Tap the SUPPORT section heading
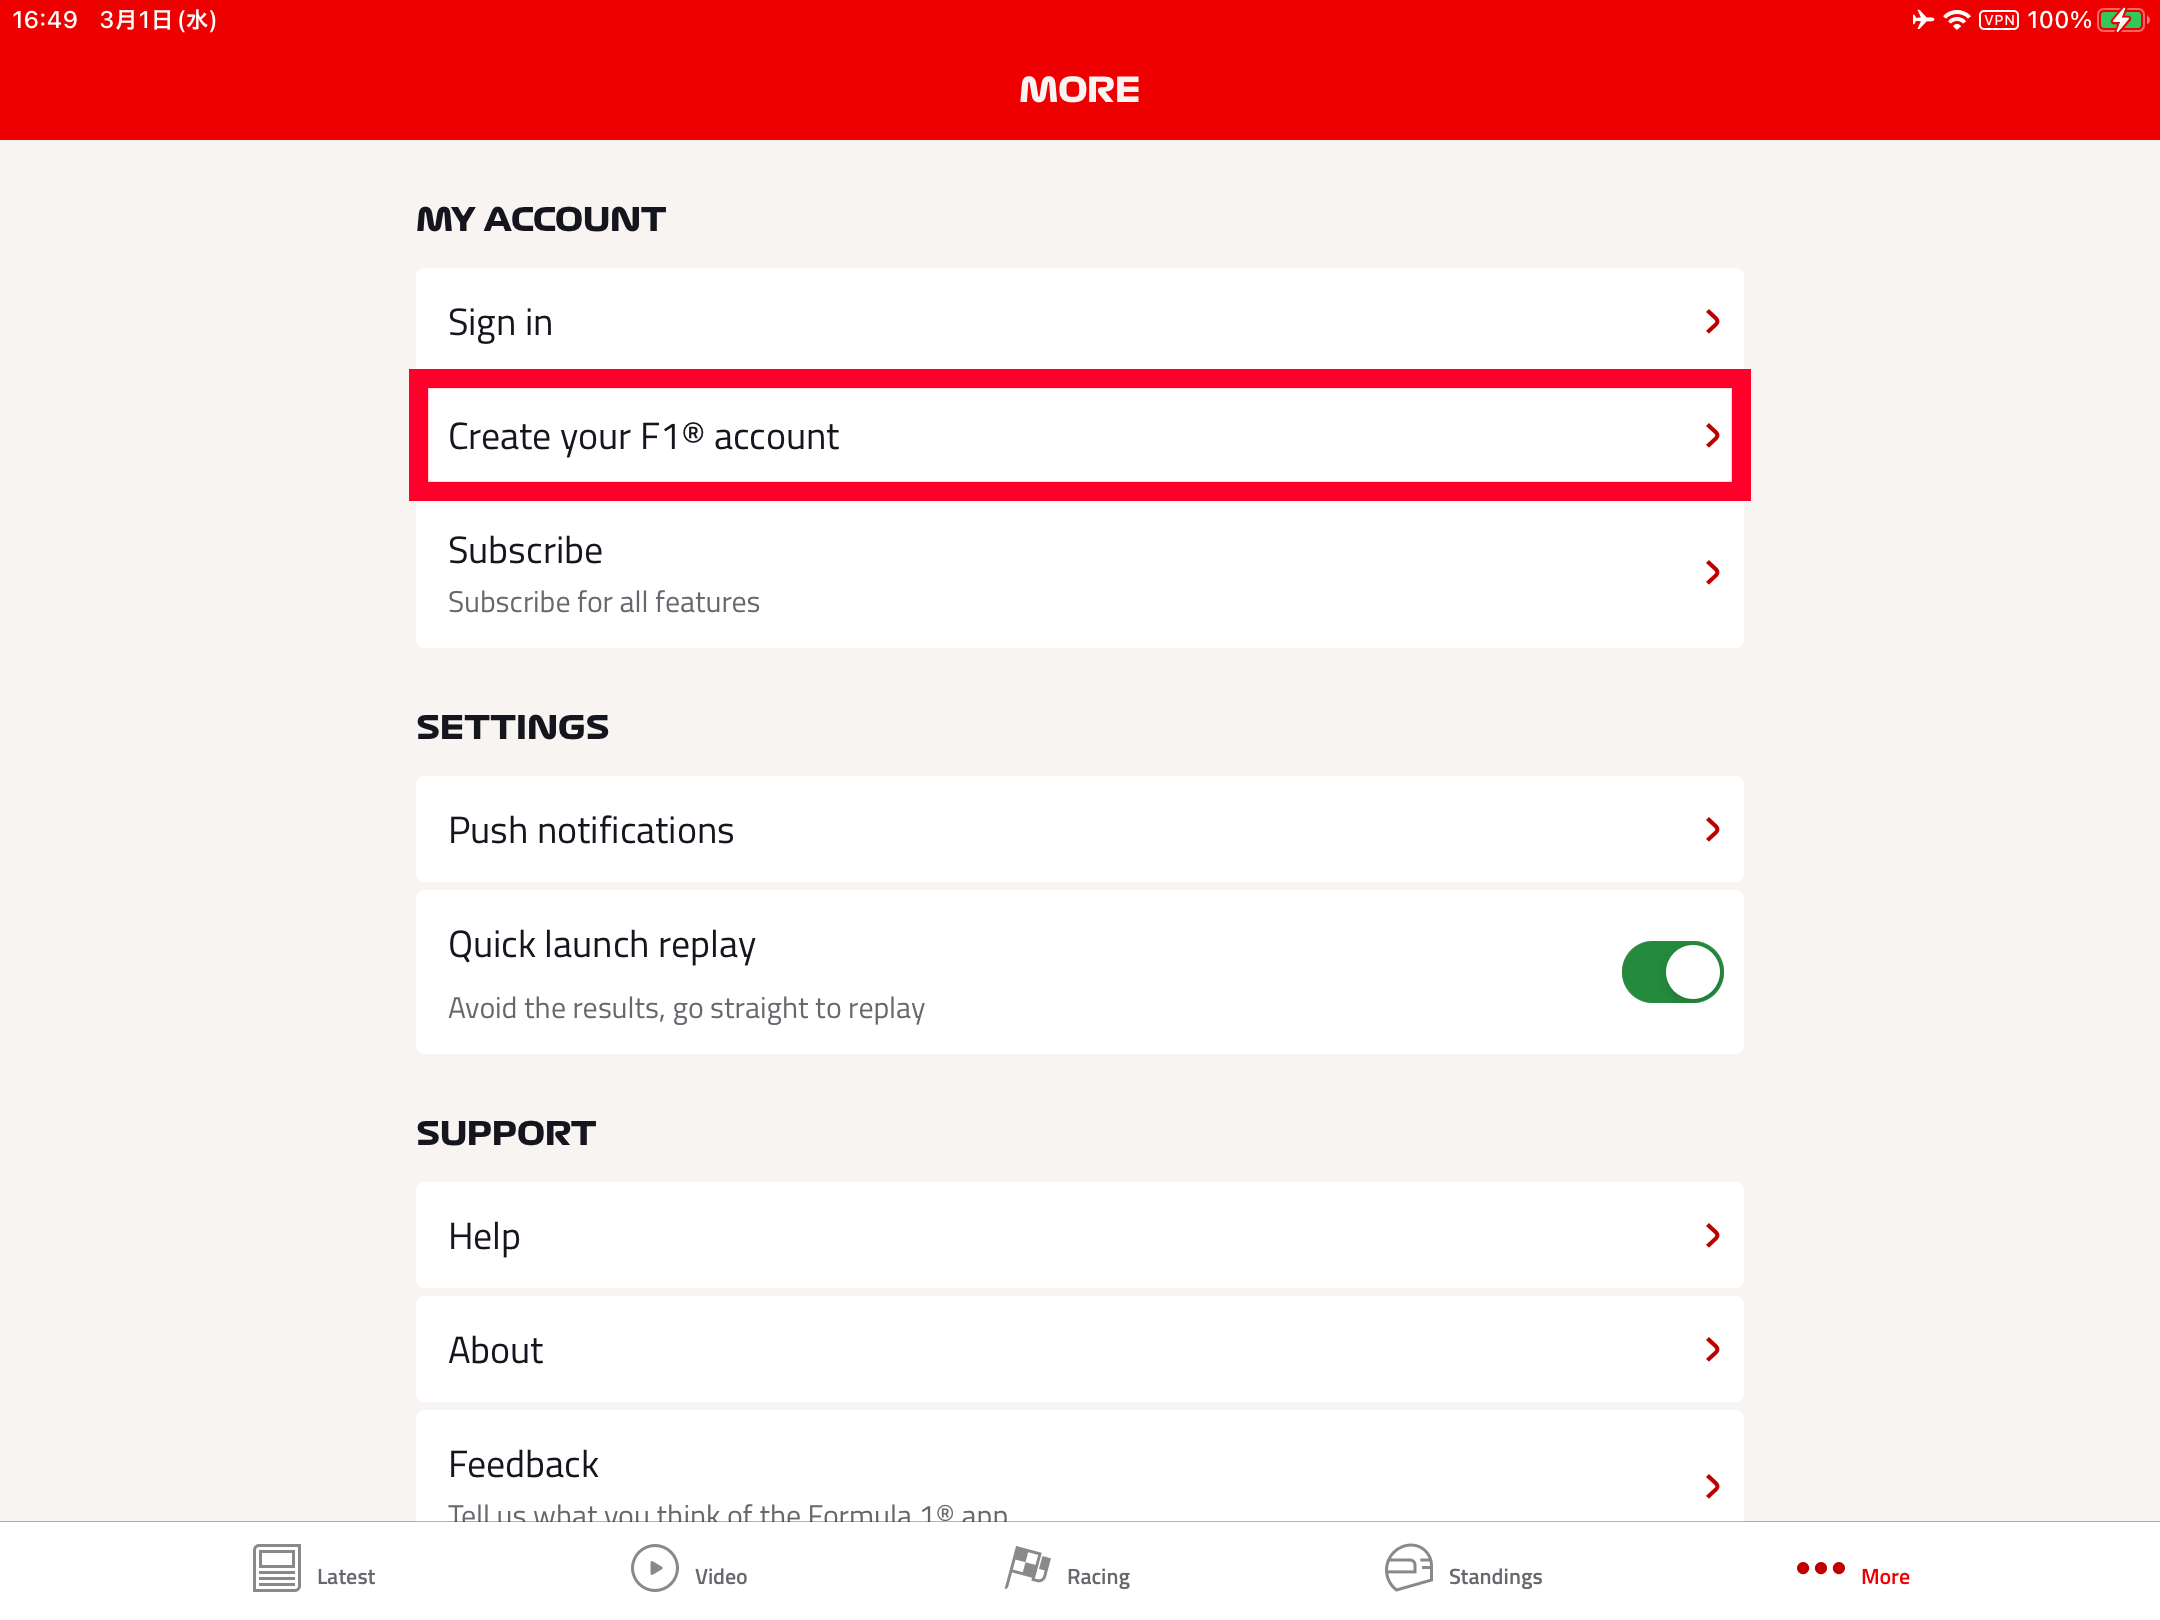This screenshot has width=2160, height=1620. click(x=506, y=1133)
